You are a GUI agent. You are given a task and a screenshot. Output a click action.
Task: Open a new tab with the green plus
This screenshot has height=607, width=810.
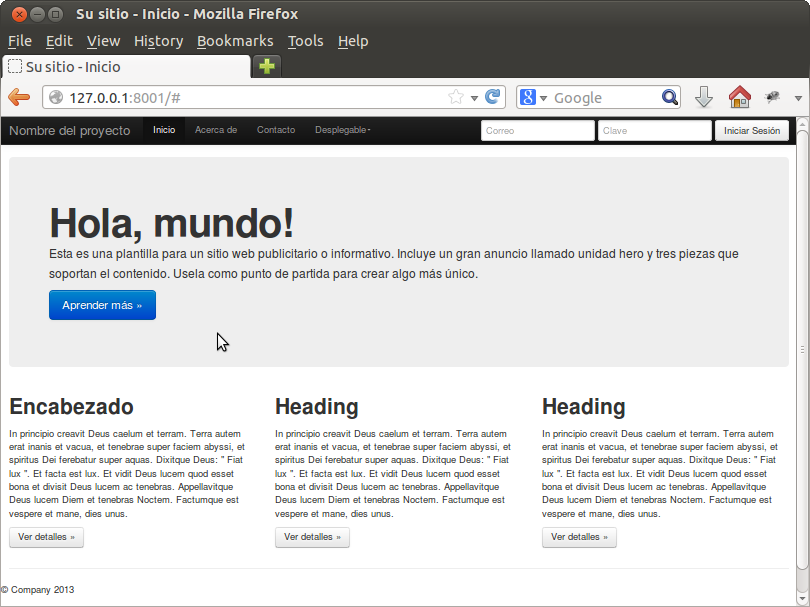(267, 66)
